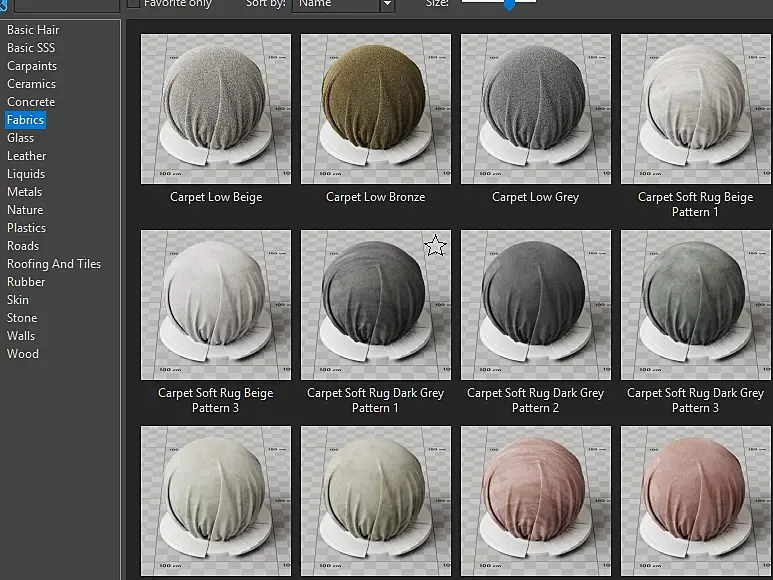The image size is (773, 580).
Task: Mark Carpet Soft Rug Dark Grey Pattern 1 as favorite
Action: click(x=435, y=245)
